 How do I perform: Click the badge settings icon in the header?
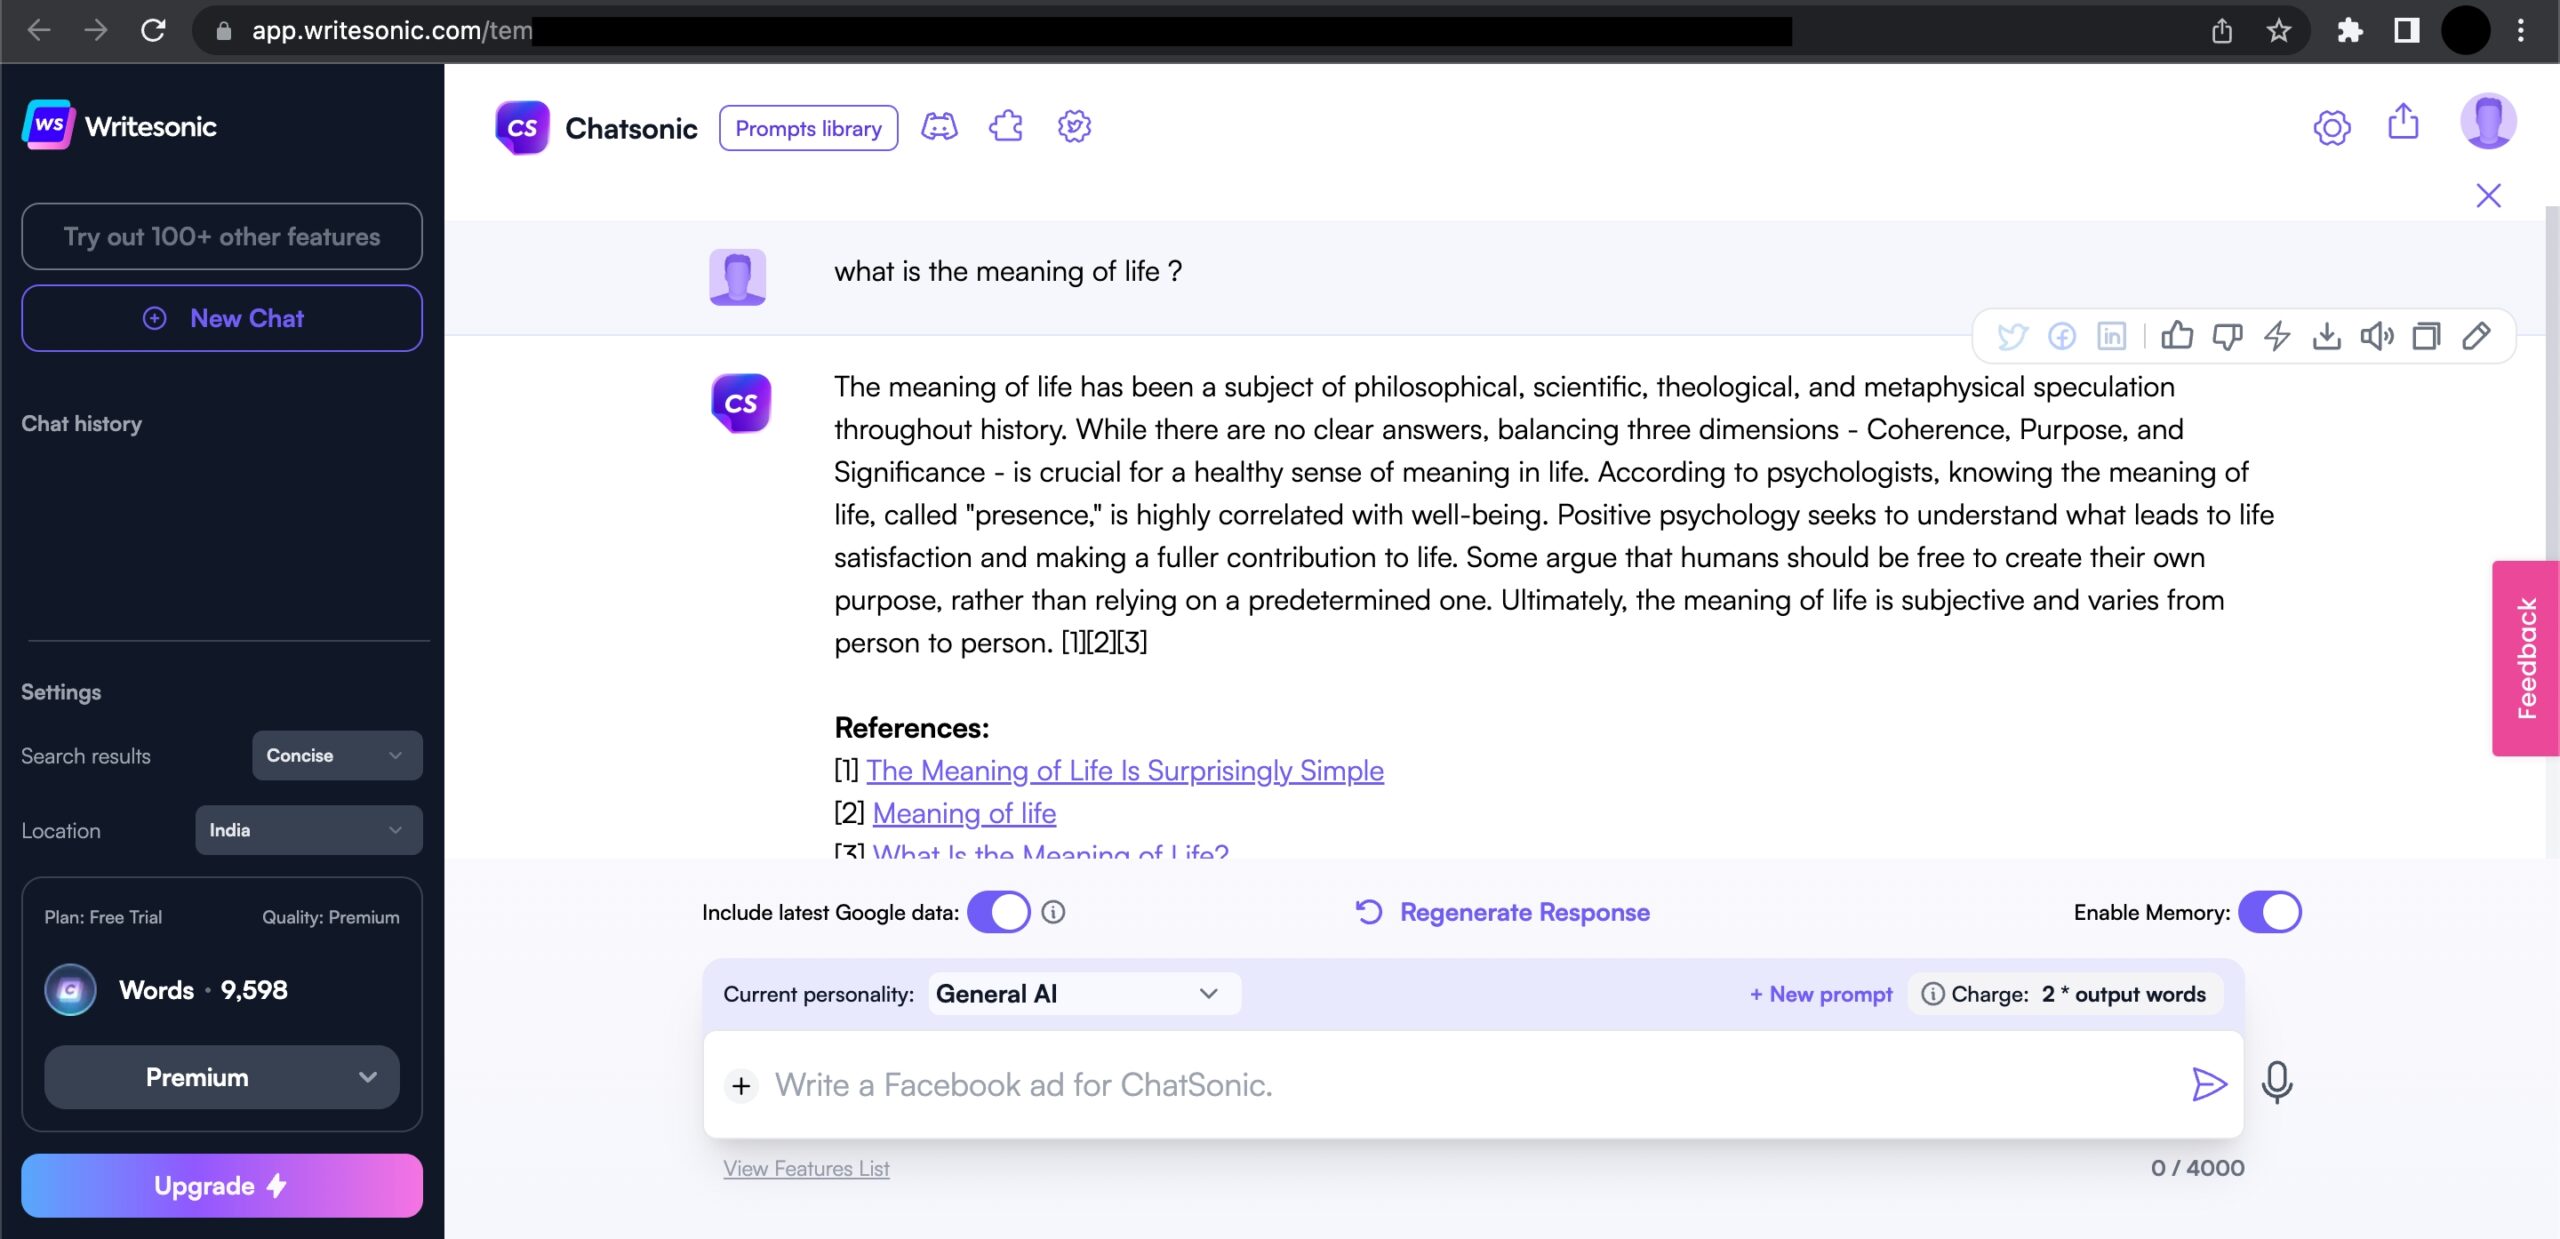pos(1074,127)
